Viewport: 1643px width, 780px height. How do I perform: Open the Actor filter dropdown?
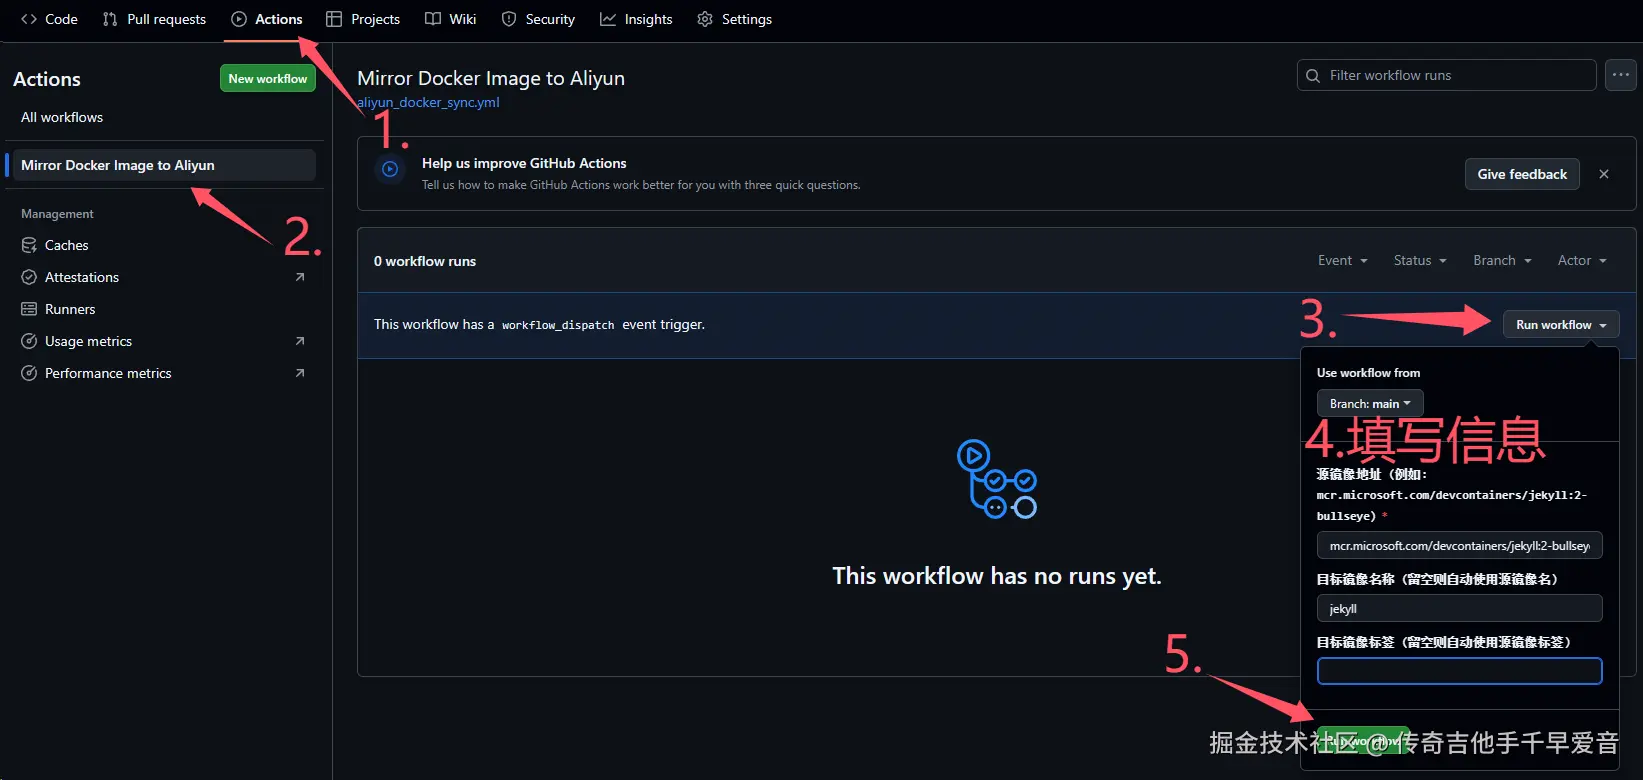click(1582, 260)
